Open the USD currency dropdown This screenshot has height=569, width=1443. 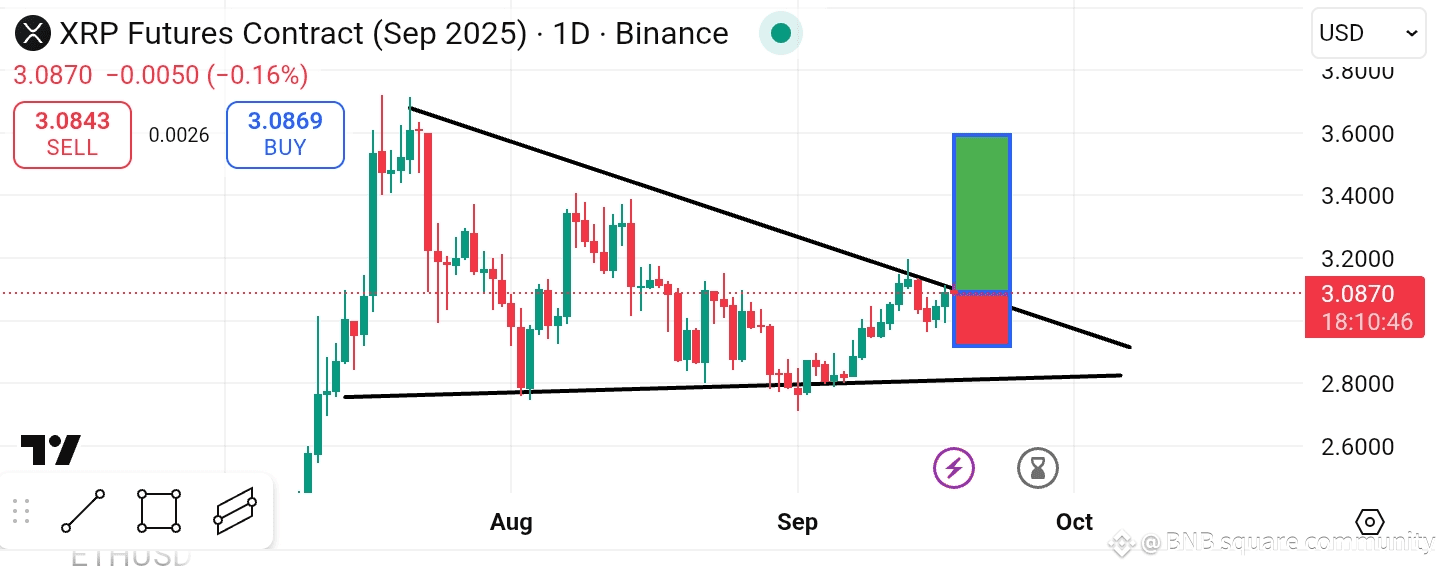pyautogui.click(x=1369, y=33)
